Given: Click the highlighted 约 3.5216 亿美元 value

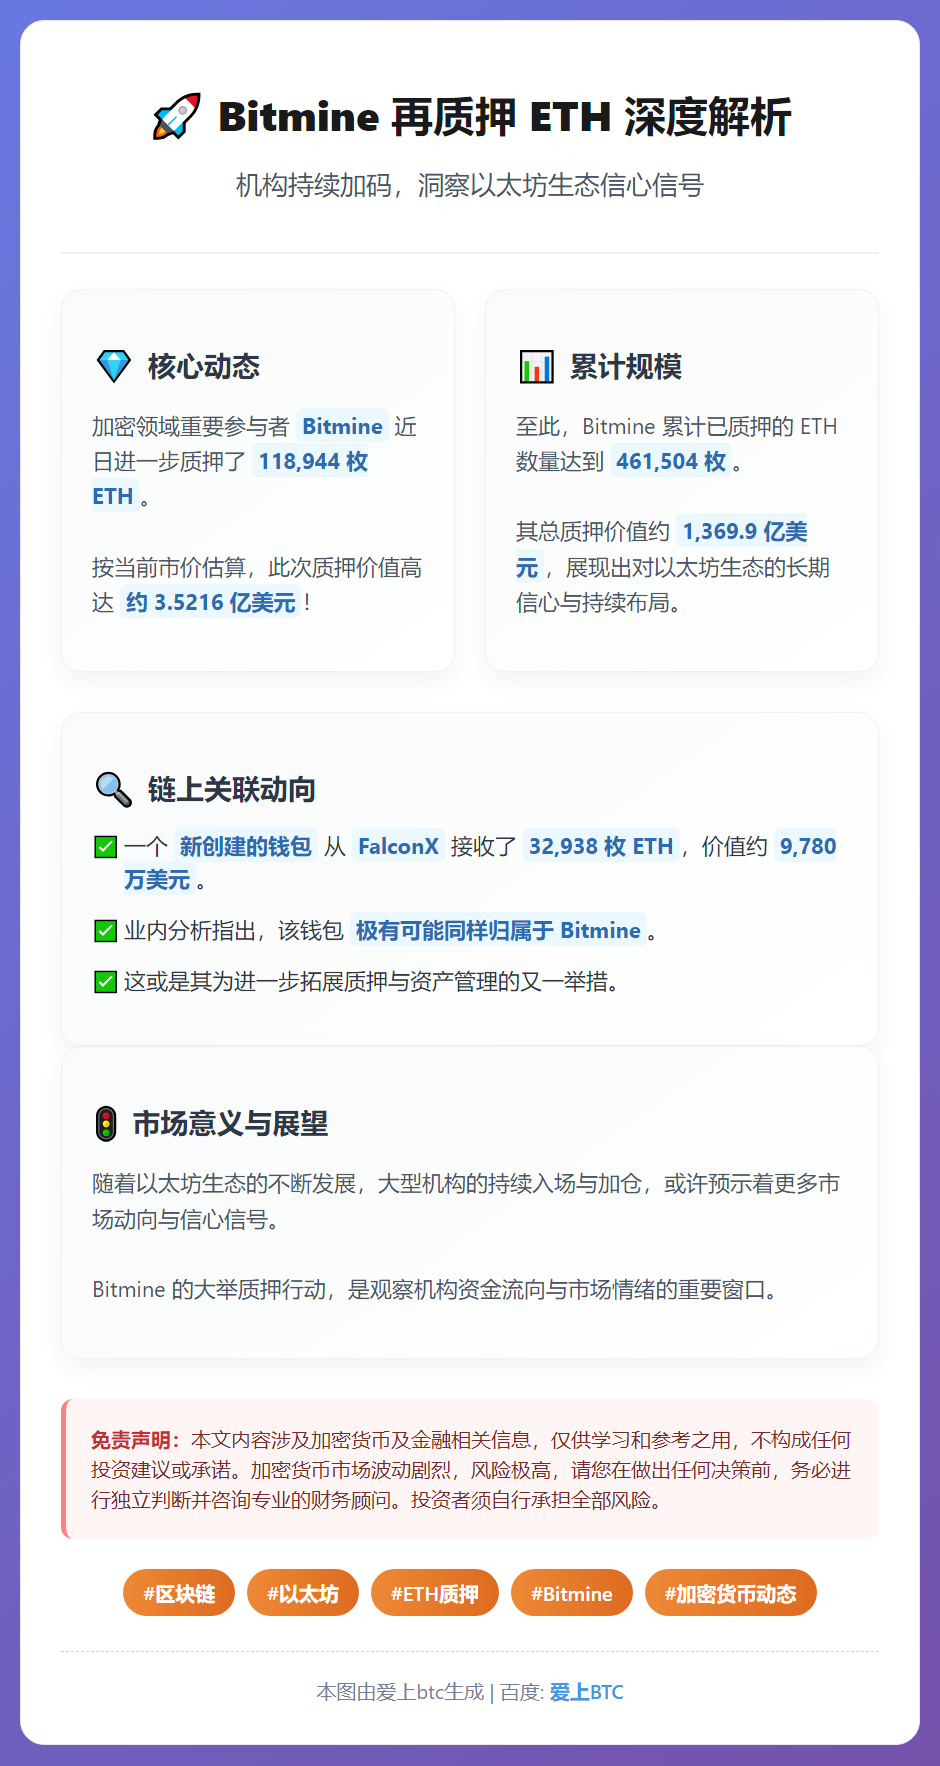Looking at the screenshot, I should (x=211, y=603).
